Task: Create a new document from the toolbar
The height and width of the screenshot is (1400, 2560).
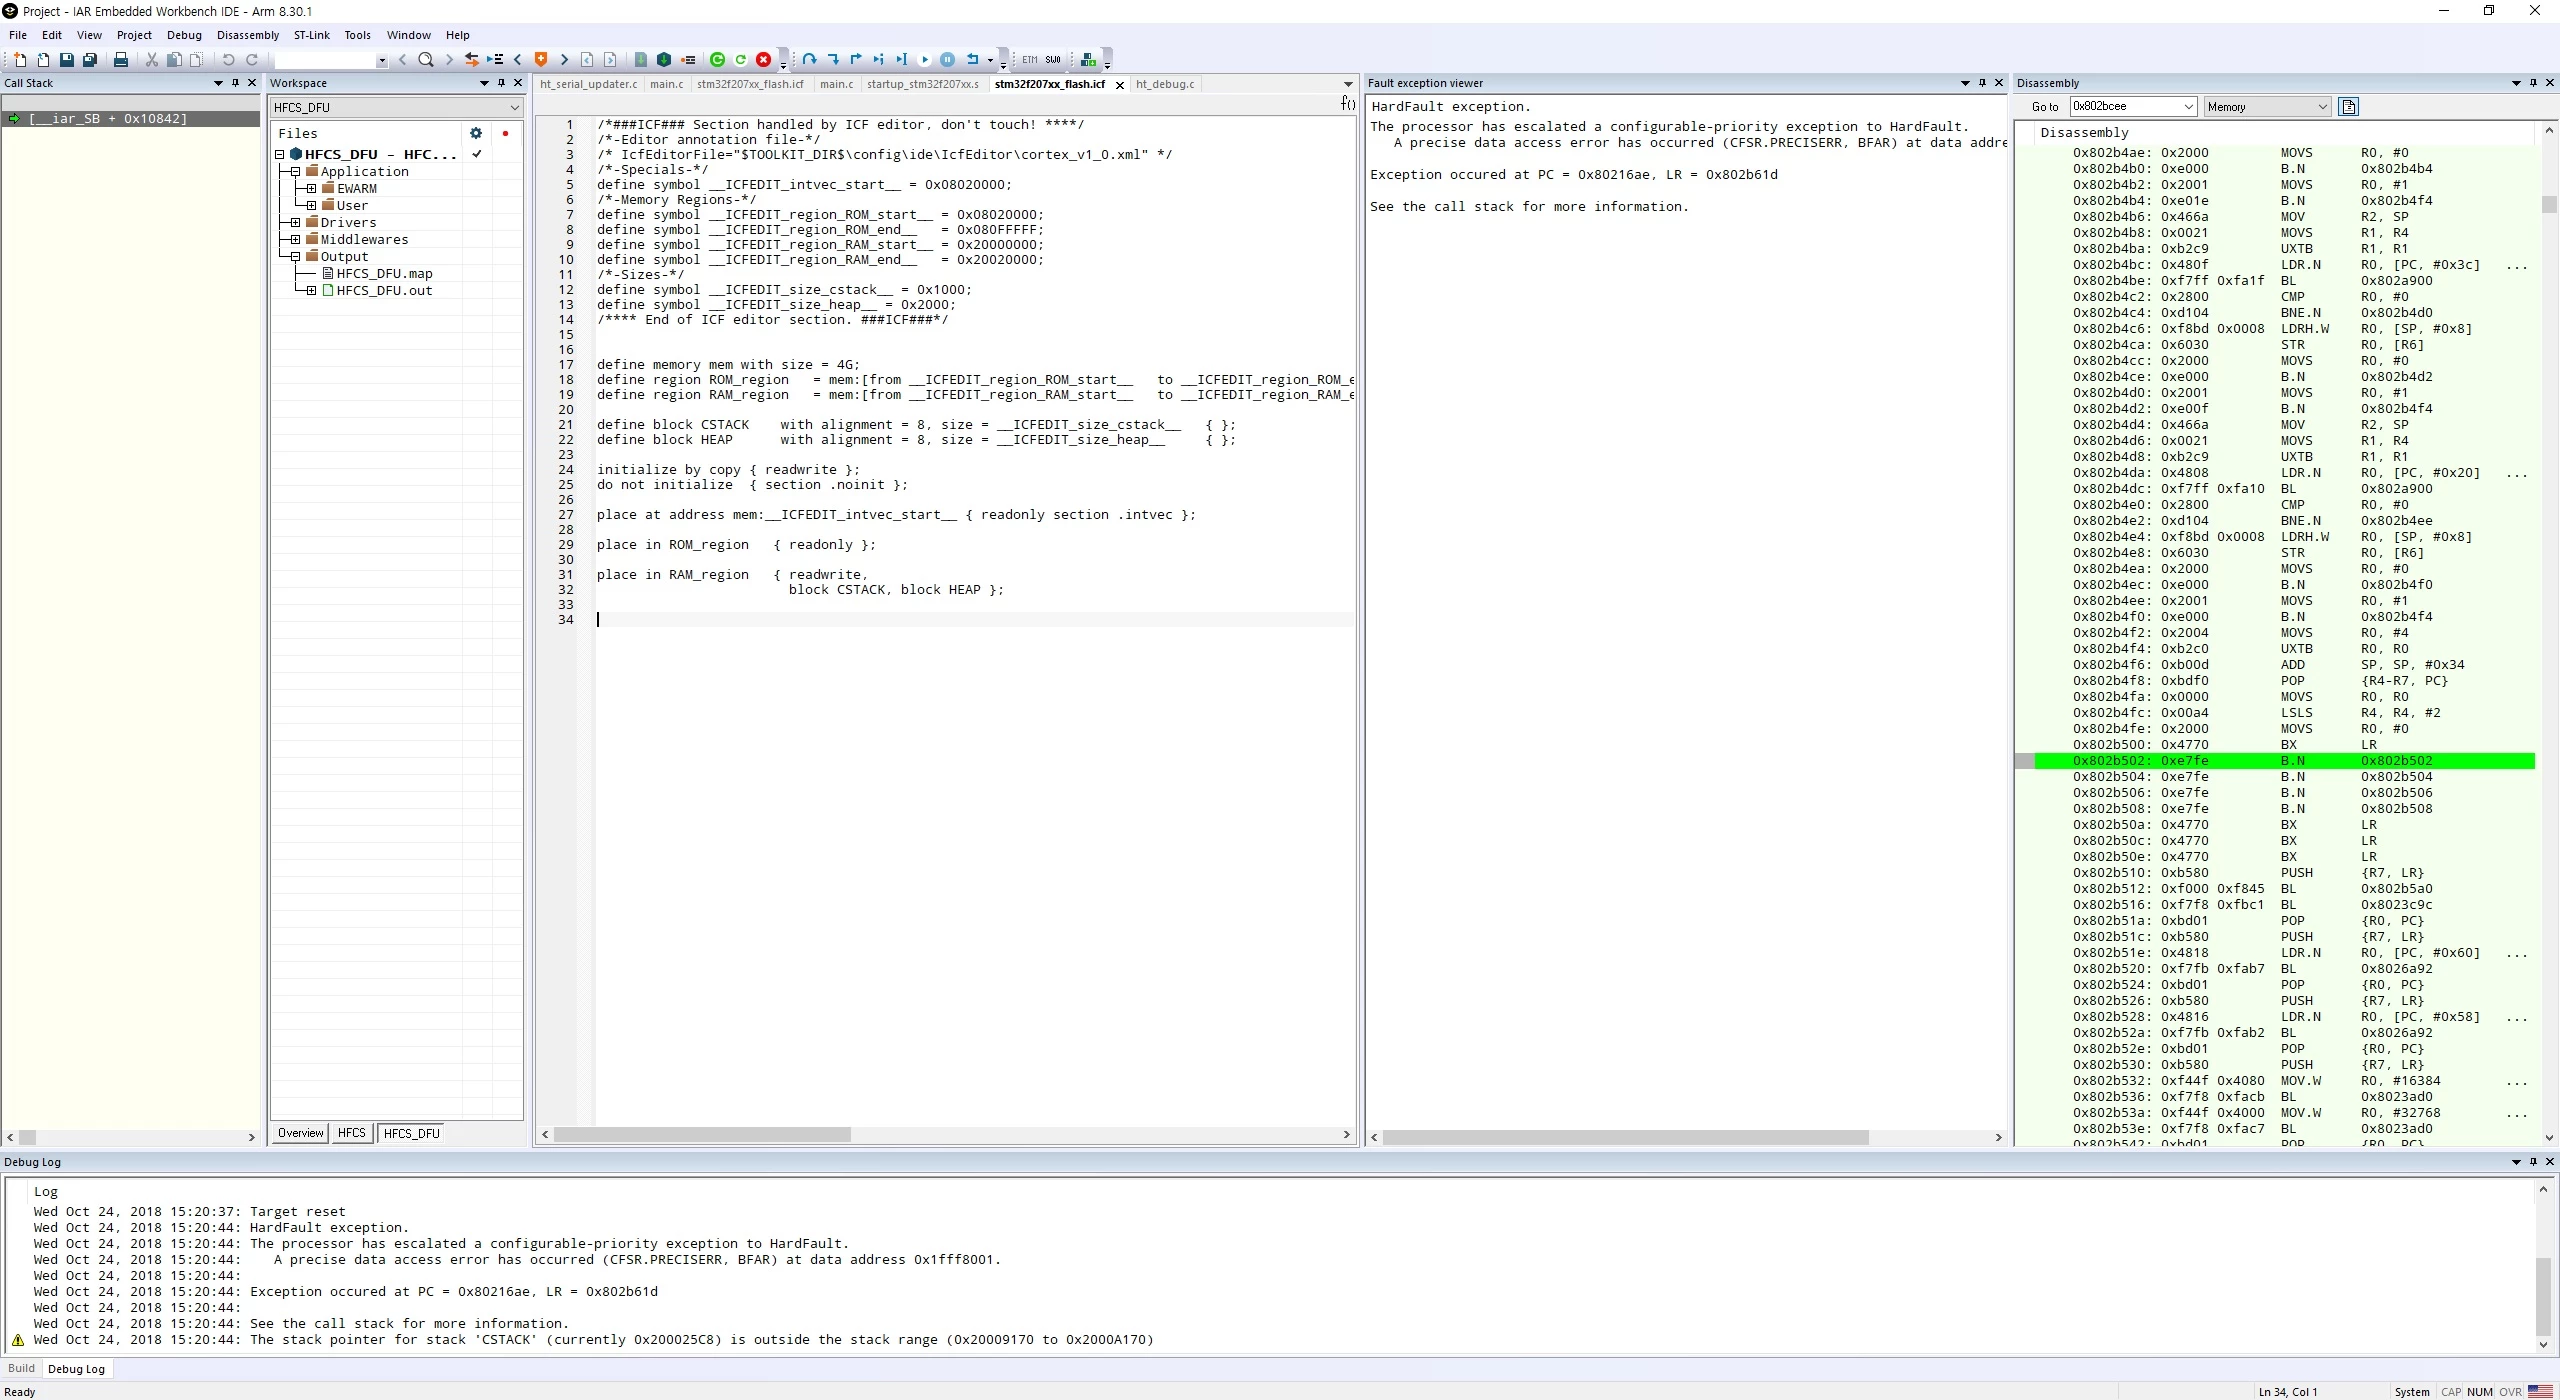Action: 20,60
